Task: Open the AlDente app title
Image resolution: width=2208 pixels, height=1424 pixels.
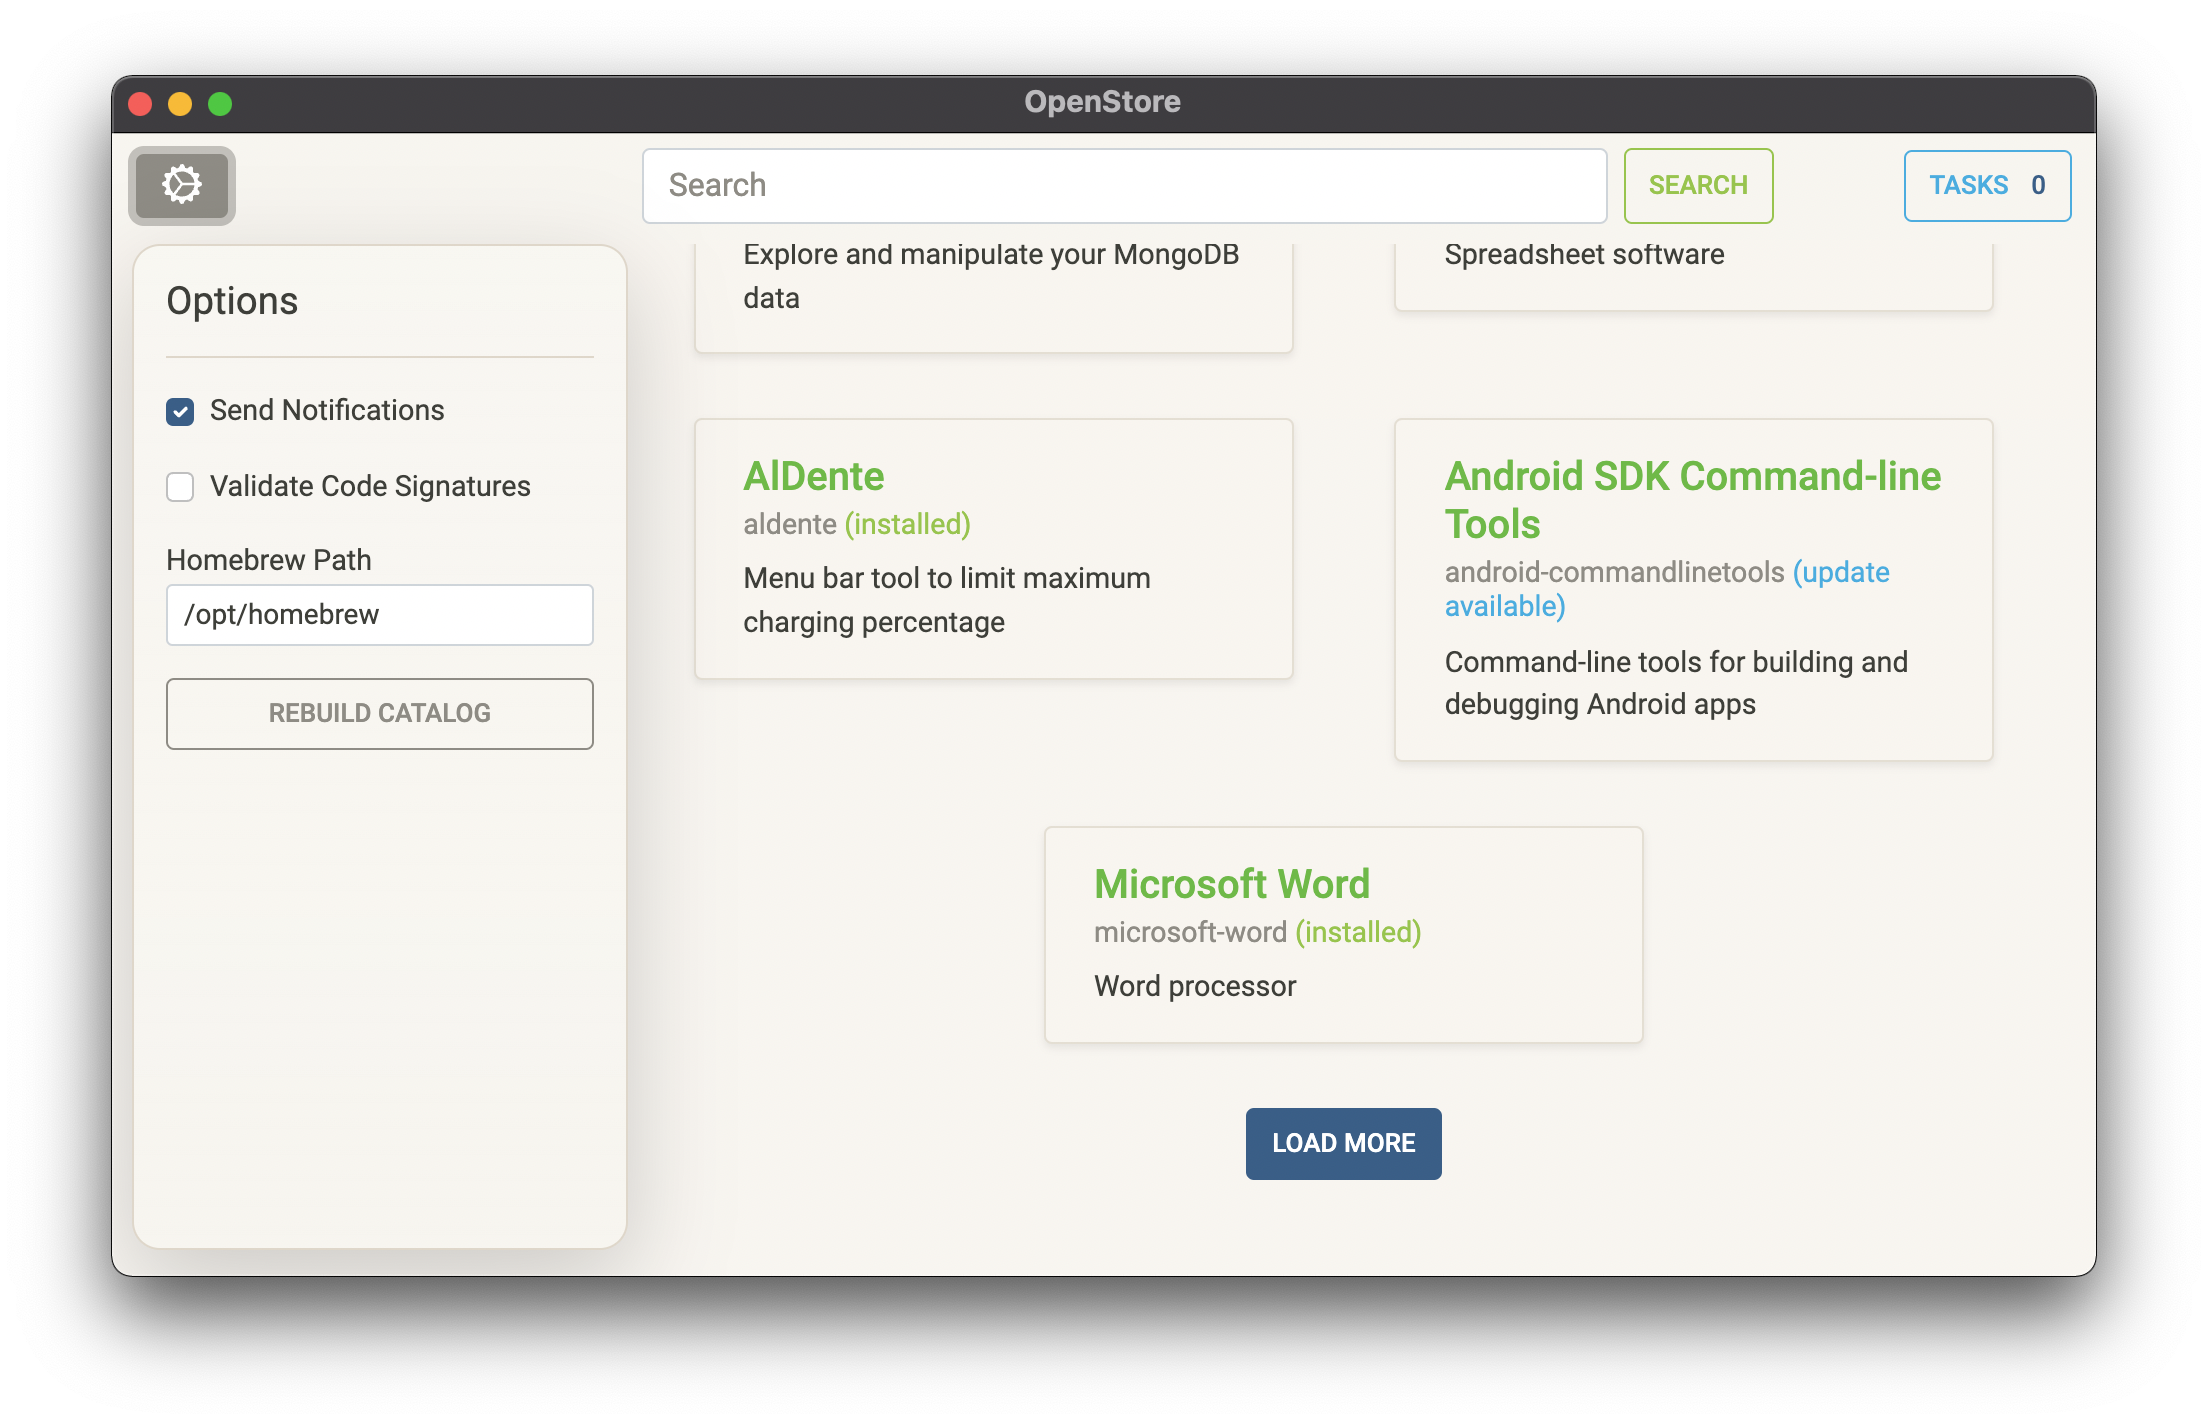Action: (x=813, y=476)
